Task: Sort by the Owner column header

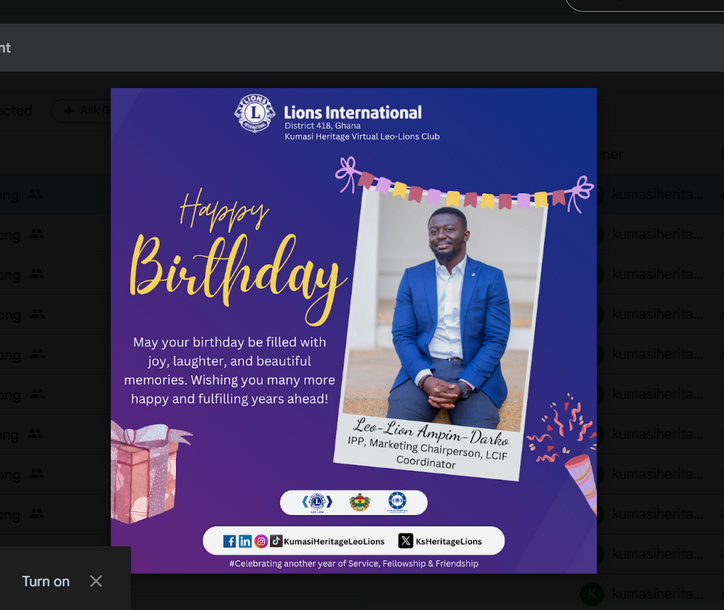Action: (x=610, y=154)
